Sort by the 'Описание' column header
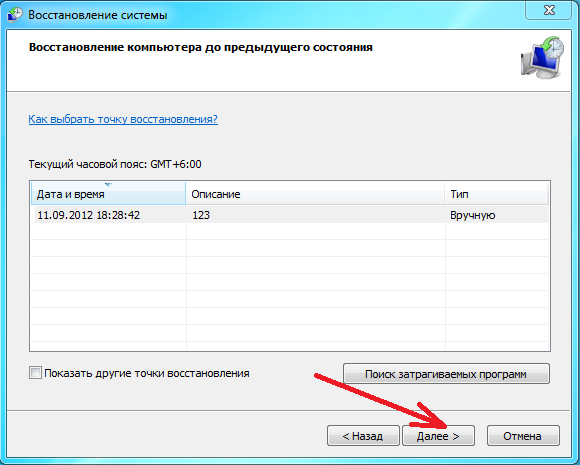This screenshot has height=465, width=580. pyautogui.click(x=315, y=194)
